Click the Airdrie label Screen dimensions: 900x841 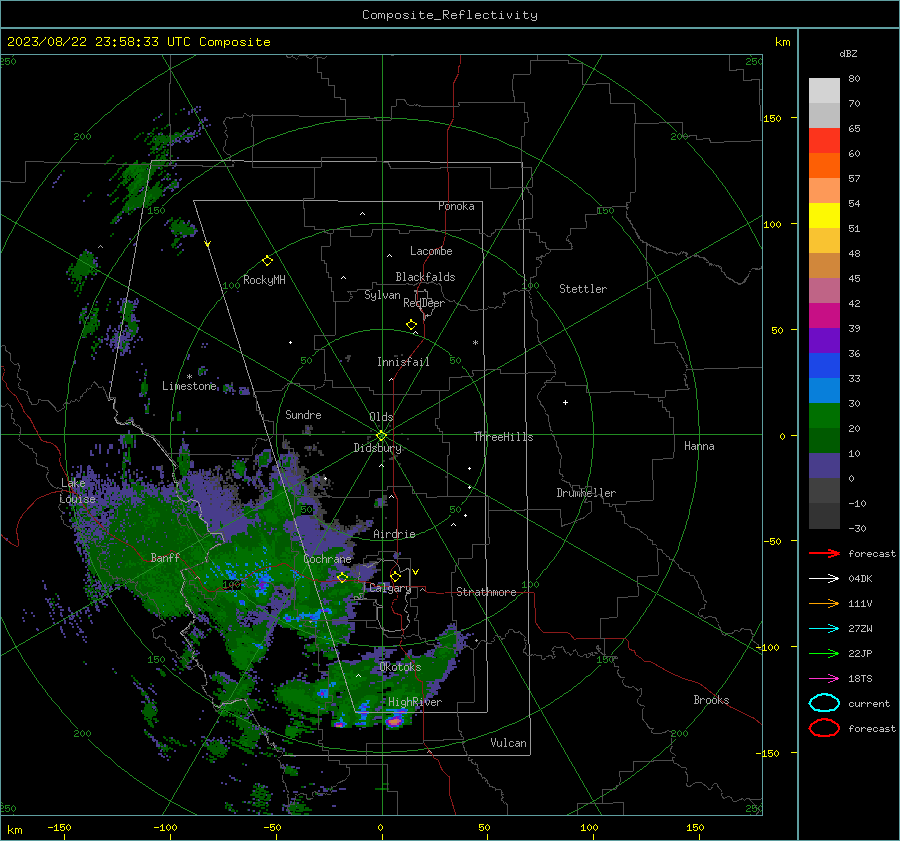pos(394,534)
